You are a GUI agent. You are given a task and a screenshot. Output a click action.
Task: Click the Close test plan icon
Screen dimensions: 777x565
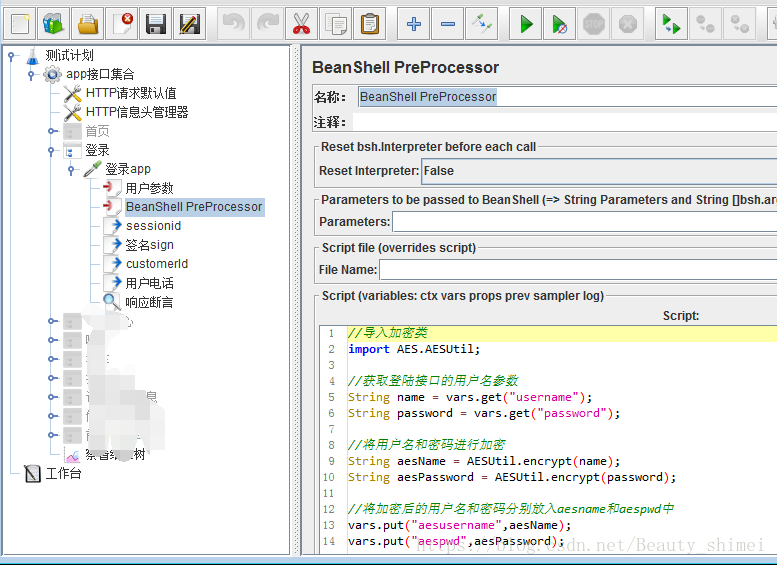122,24
